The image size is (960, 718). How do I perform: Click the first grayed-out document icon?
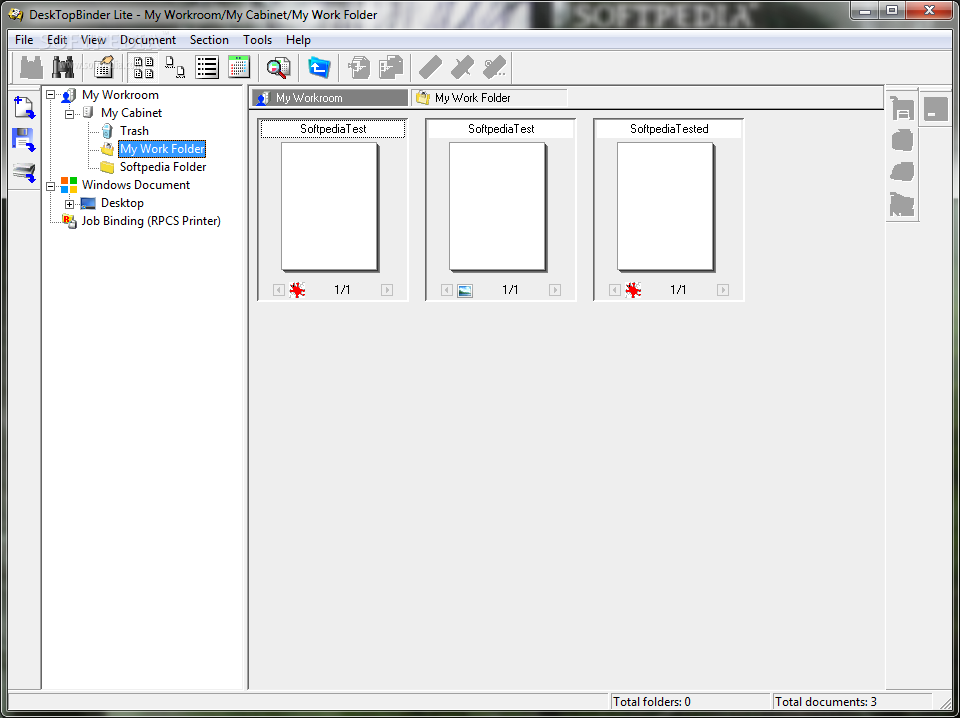tap(359, 67)
